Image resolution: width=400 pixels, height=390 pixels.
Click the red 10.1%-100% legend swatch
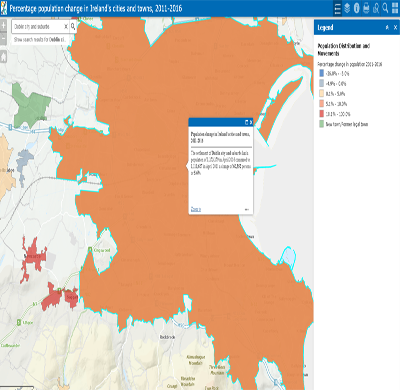point(322,114)
